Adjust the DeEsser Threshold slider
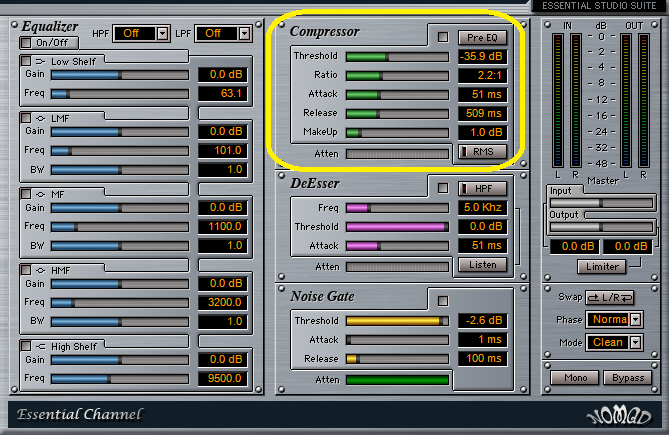The width and height of the screenshot is (669, 435). [x=397, y=227]
